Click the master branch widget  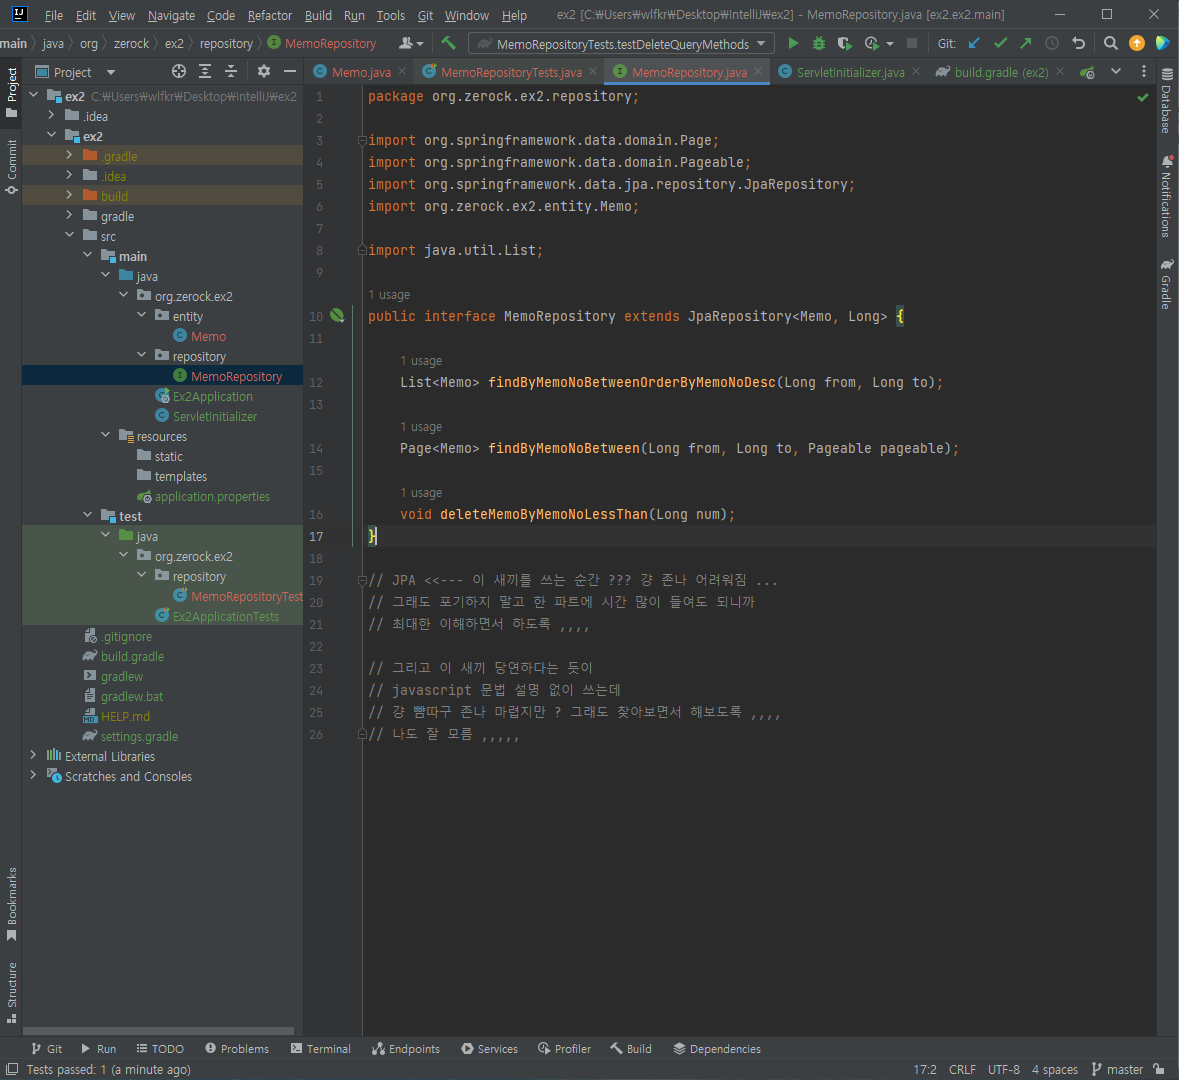coord(1118,1069)
